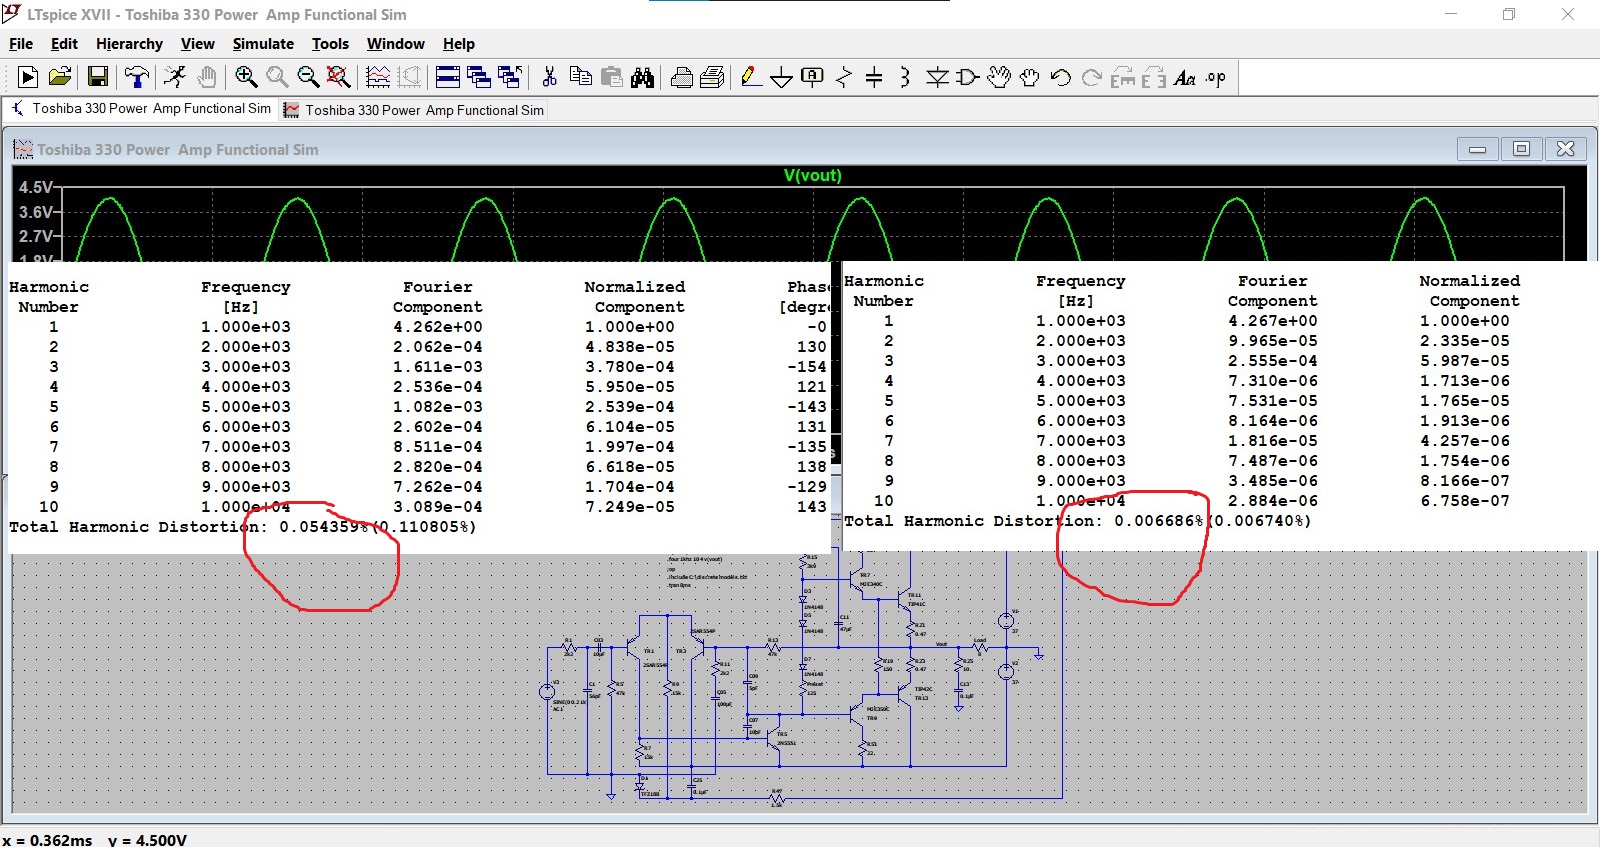Click the Tile windows horizontally icon

tap(448, 77)
